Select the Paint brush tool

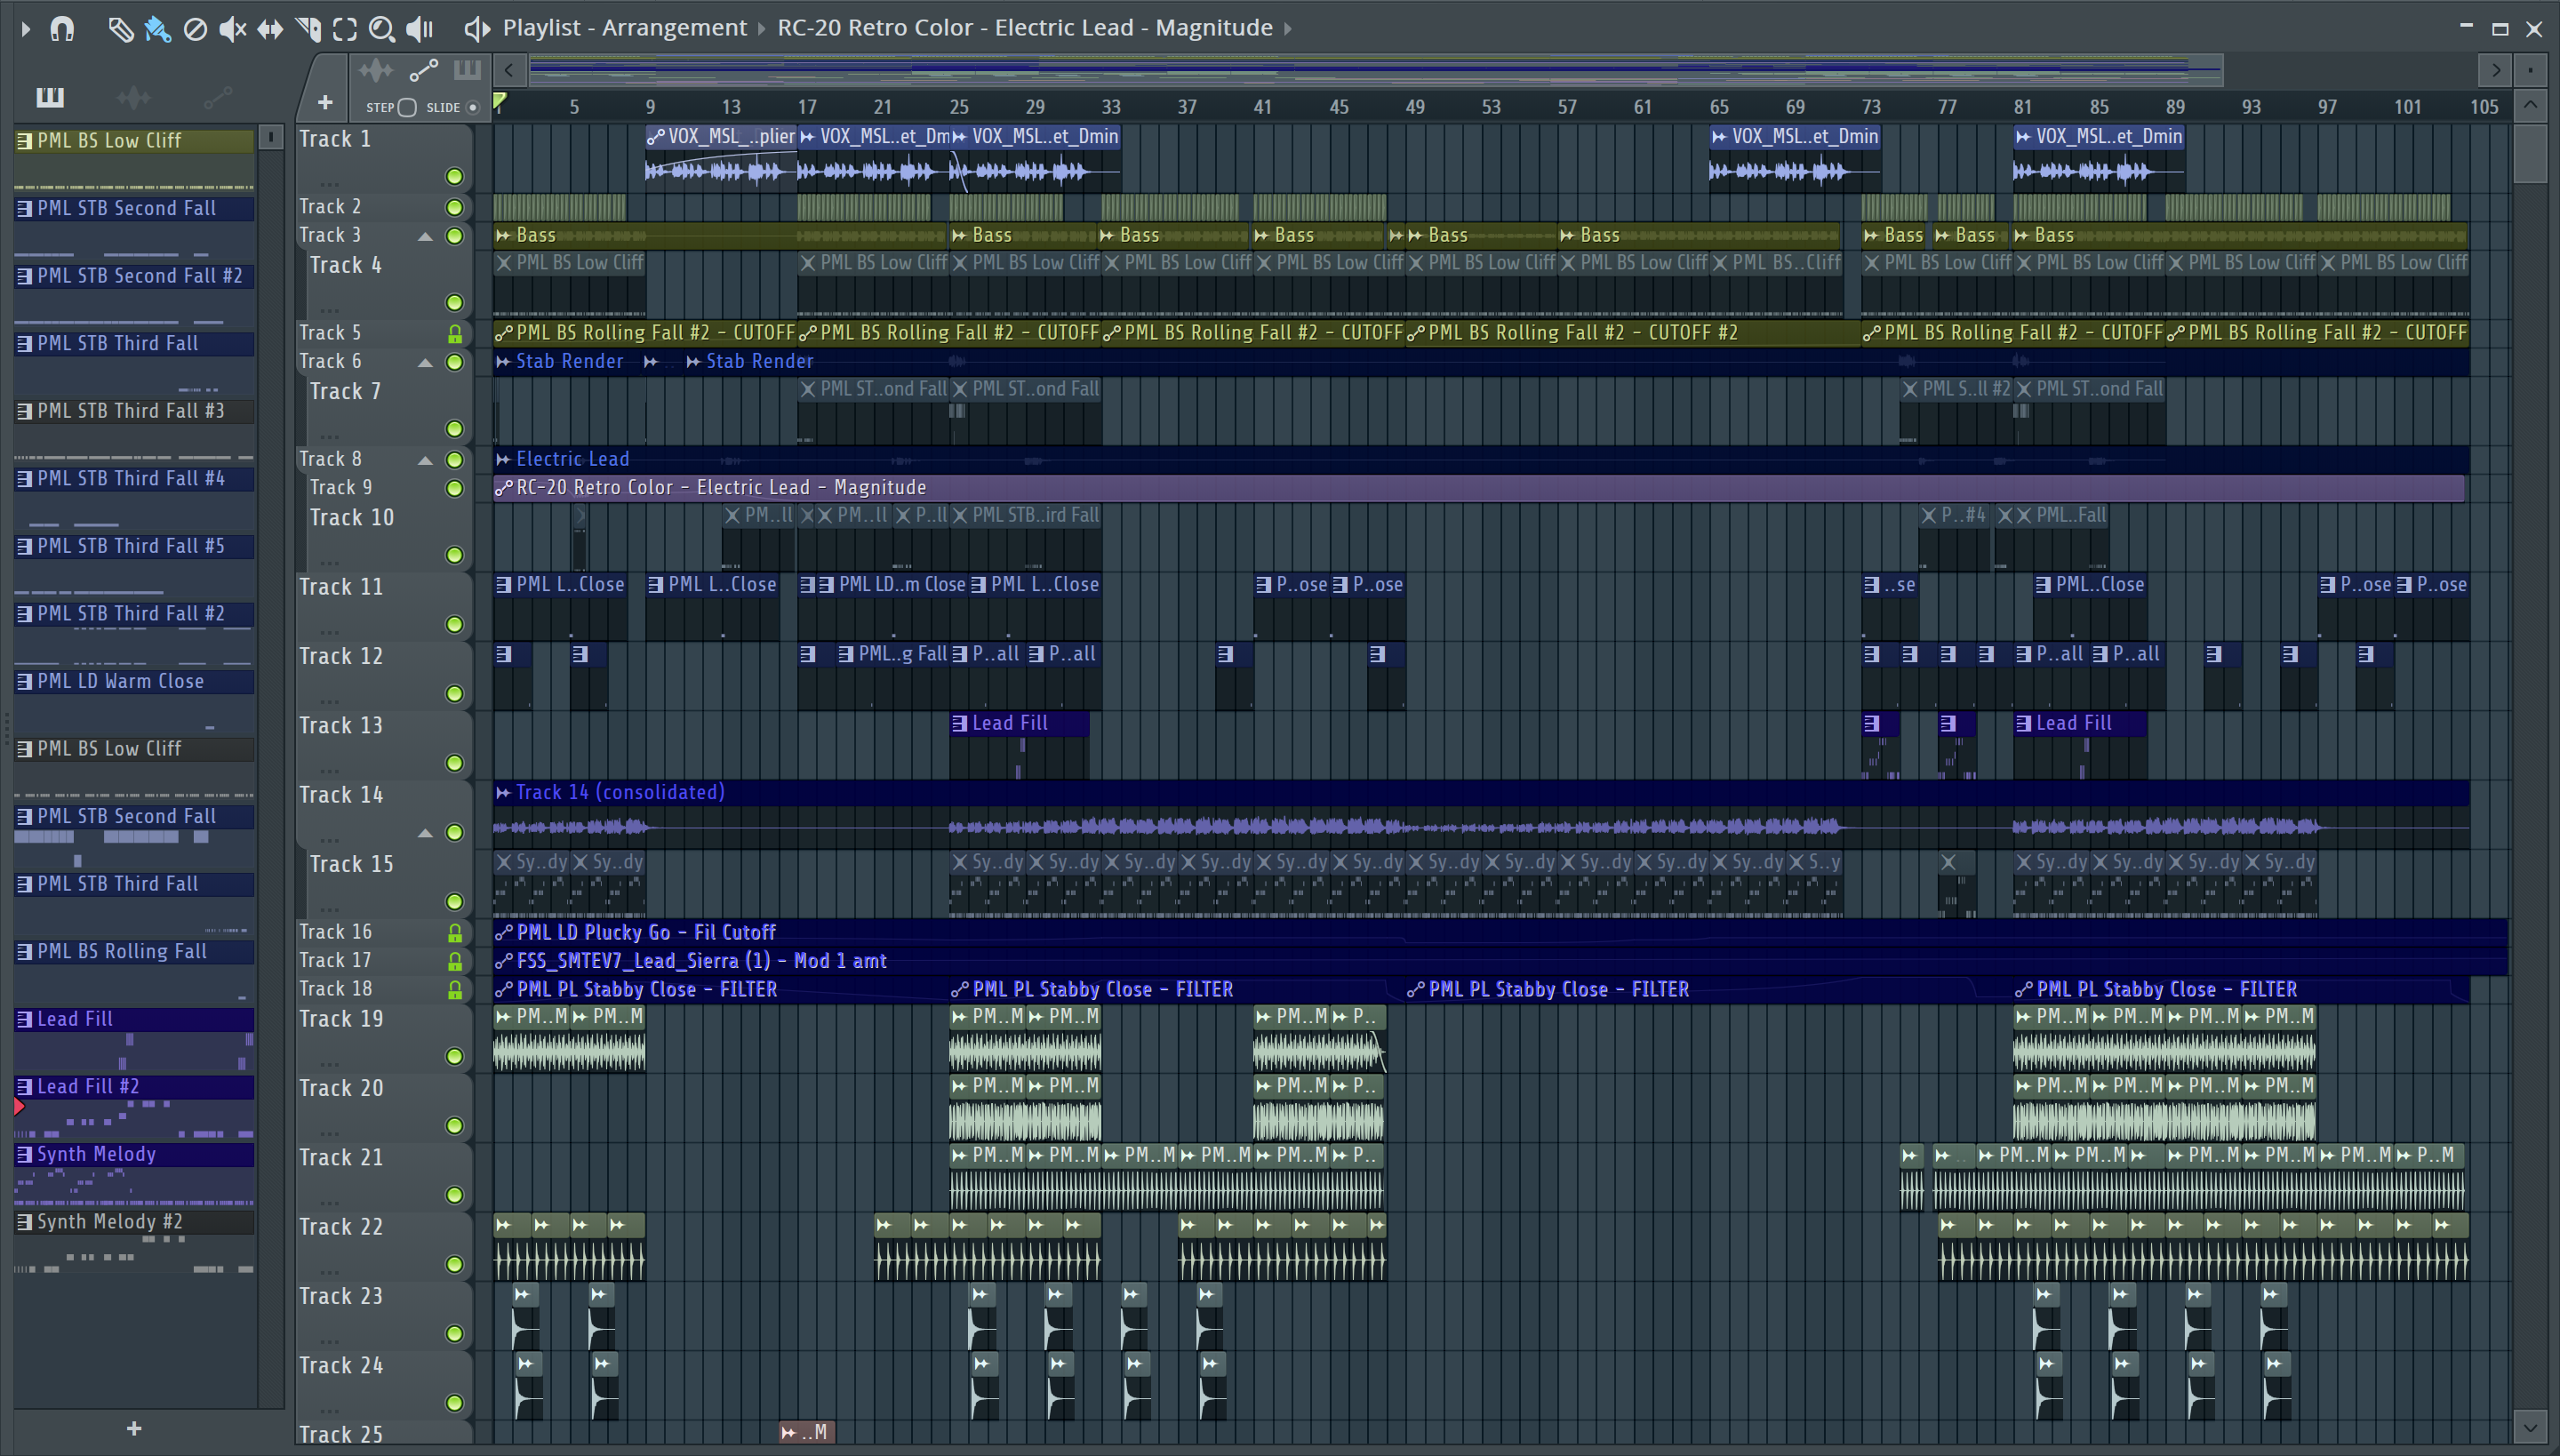point(157,28)
